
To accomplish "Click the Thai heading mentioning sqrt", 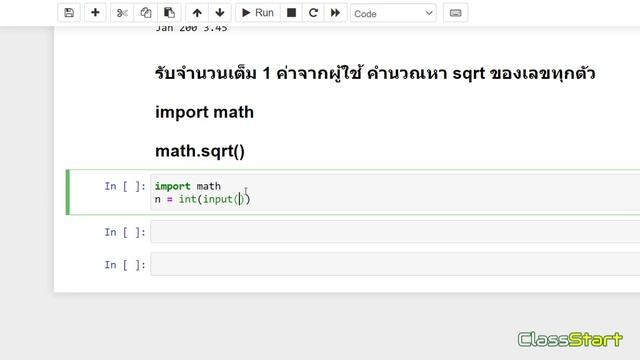I will click(375, 73).
